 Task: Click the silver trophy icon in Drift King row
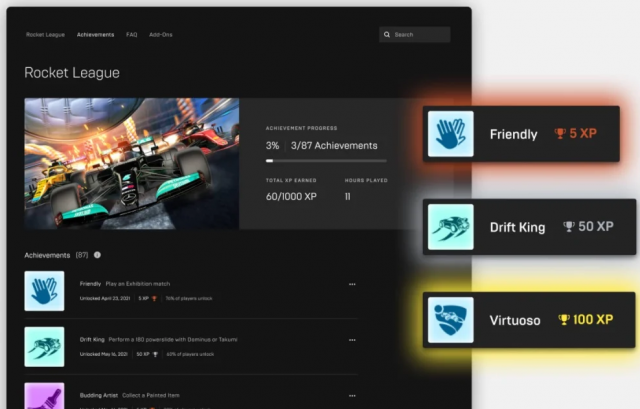click(x=155, y=354)
